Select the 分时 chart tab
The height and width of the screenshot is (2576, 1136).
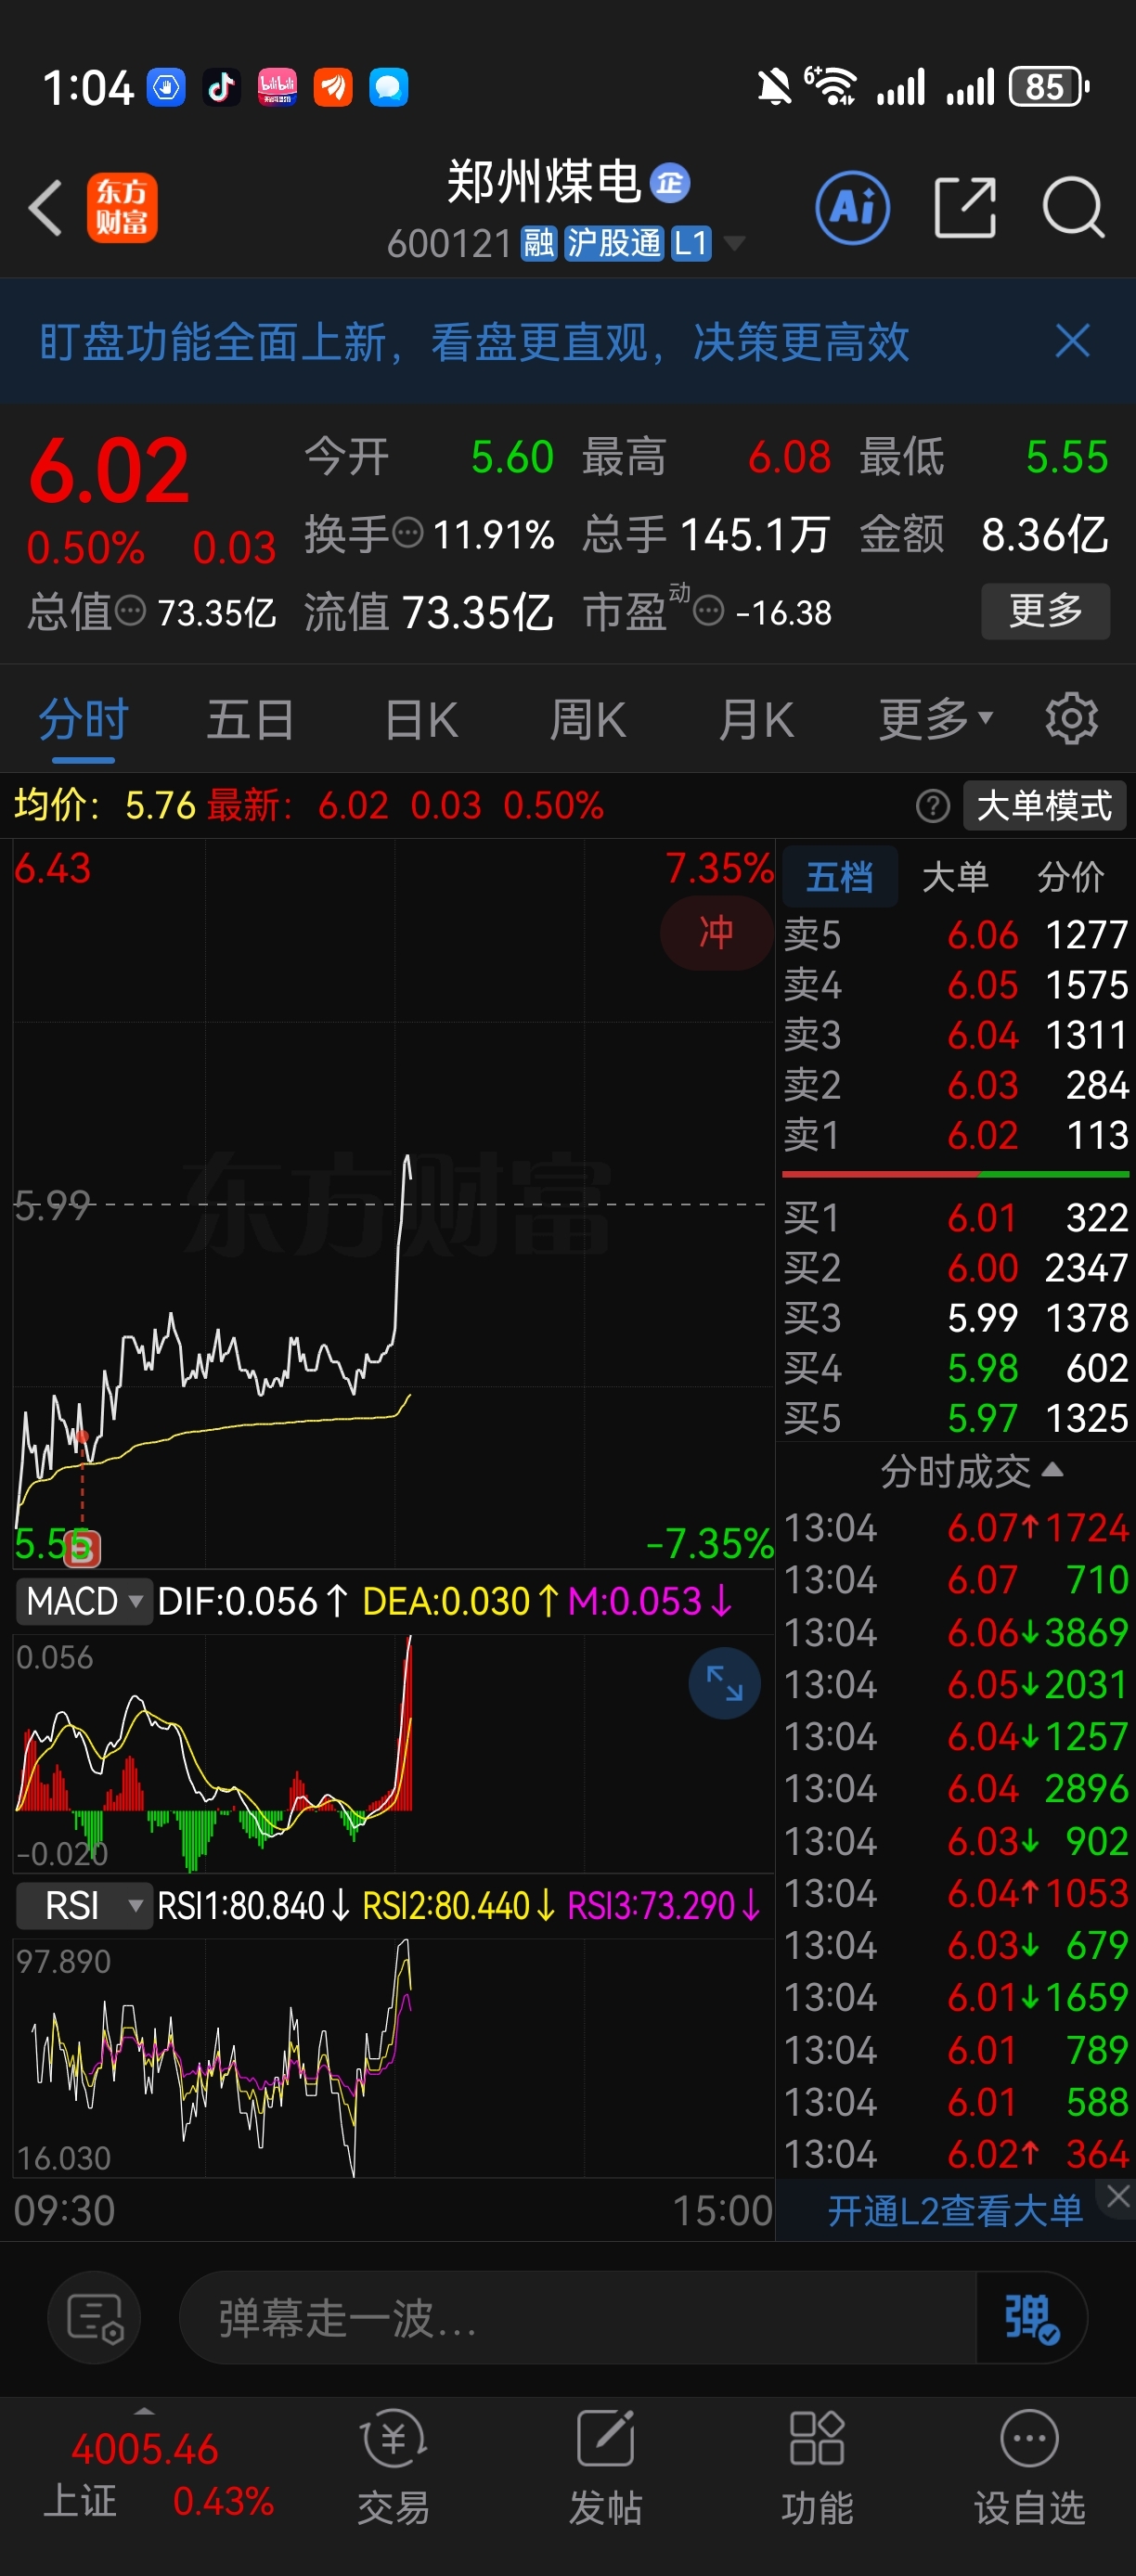(83, 719)
